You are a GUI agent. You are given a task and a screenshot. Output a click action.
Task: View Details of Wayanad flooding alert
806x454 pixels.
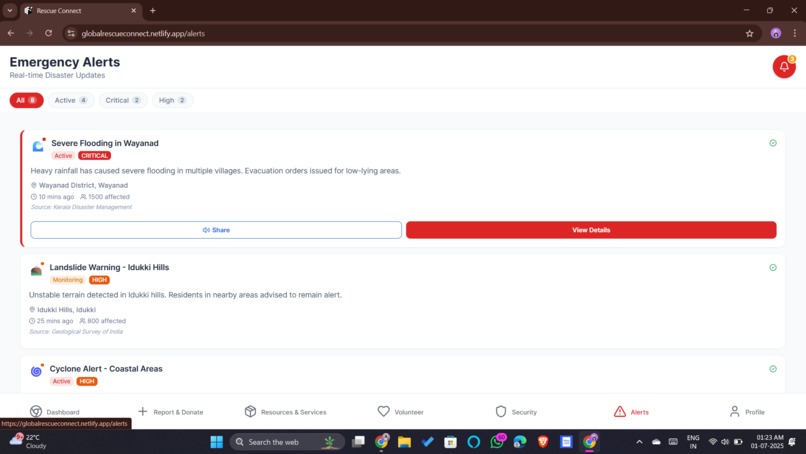pos(591,230)
